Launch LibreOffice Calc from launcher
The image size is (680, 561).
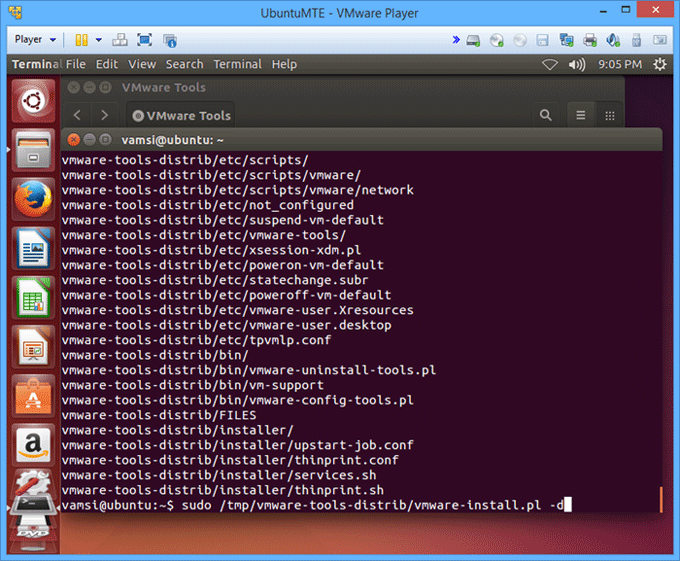(x=33, y=298)
